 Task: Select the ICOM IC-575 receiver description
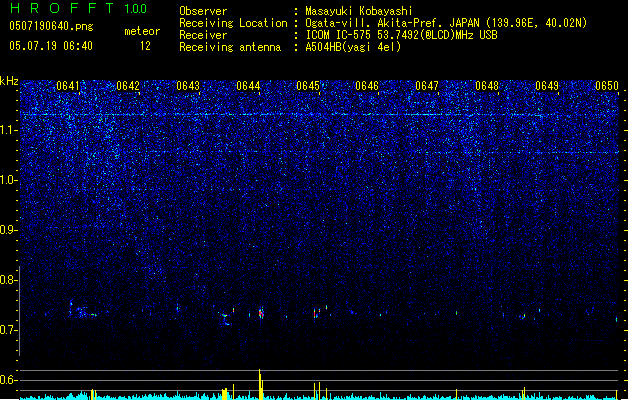coord(401,35)
